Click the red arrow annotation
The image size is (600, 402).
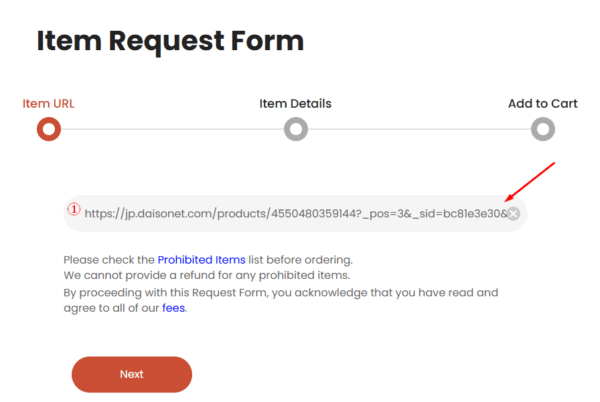tap(530, 184)
